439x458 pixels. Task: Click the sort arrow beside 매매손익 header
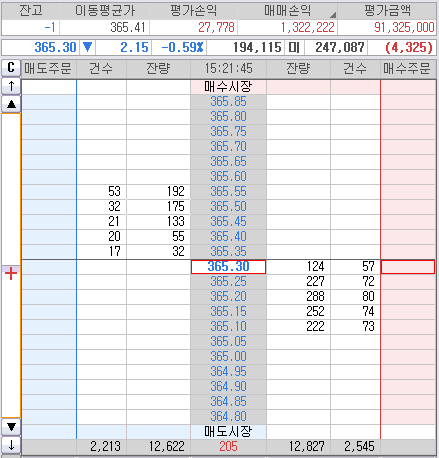tap(333, 15)
